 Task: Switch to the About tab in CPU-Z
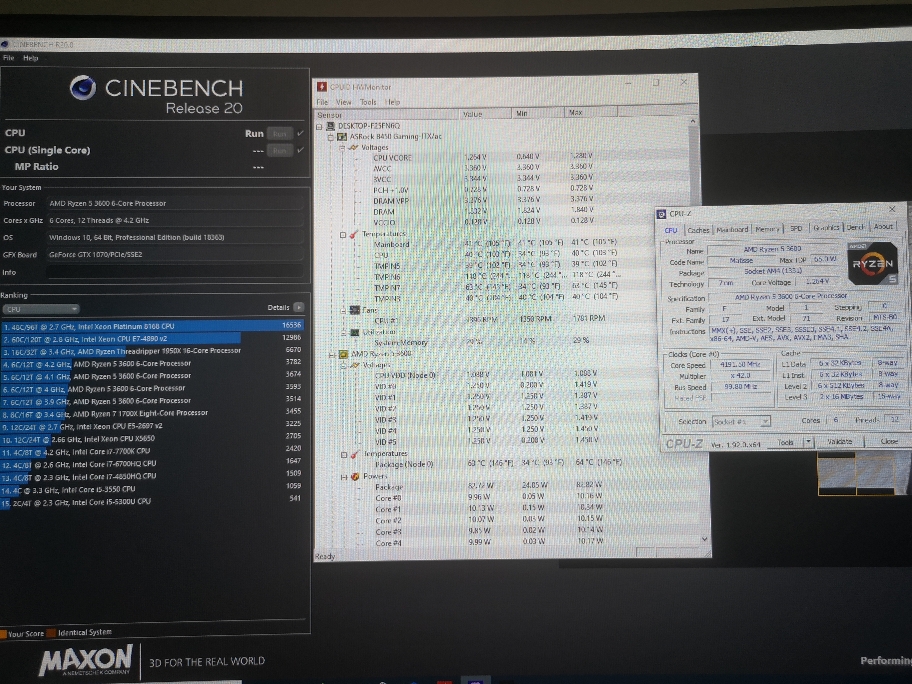[x=883, y=227]
